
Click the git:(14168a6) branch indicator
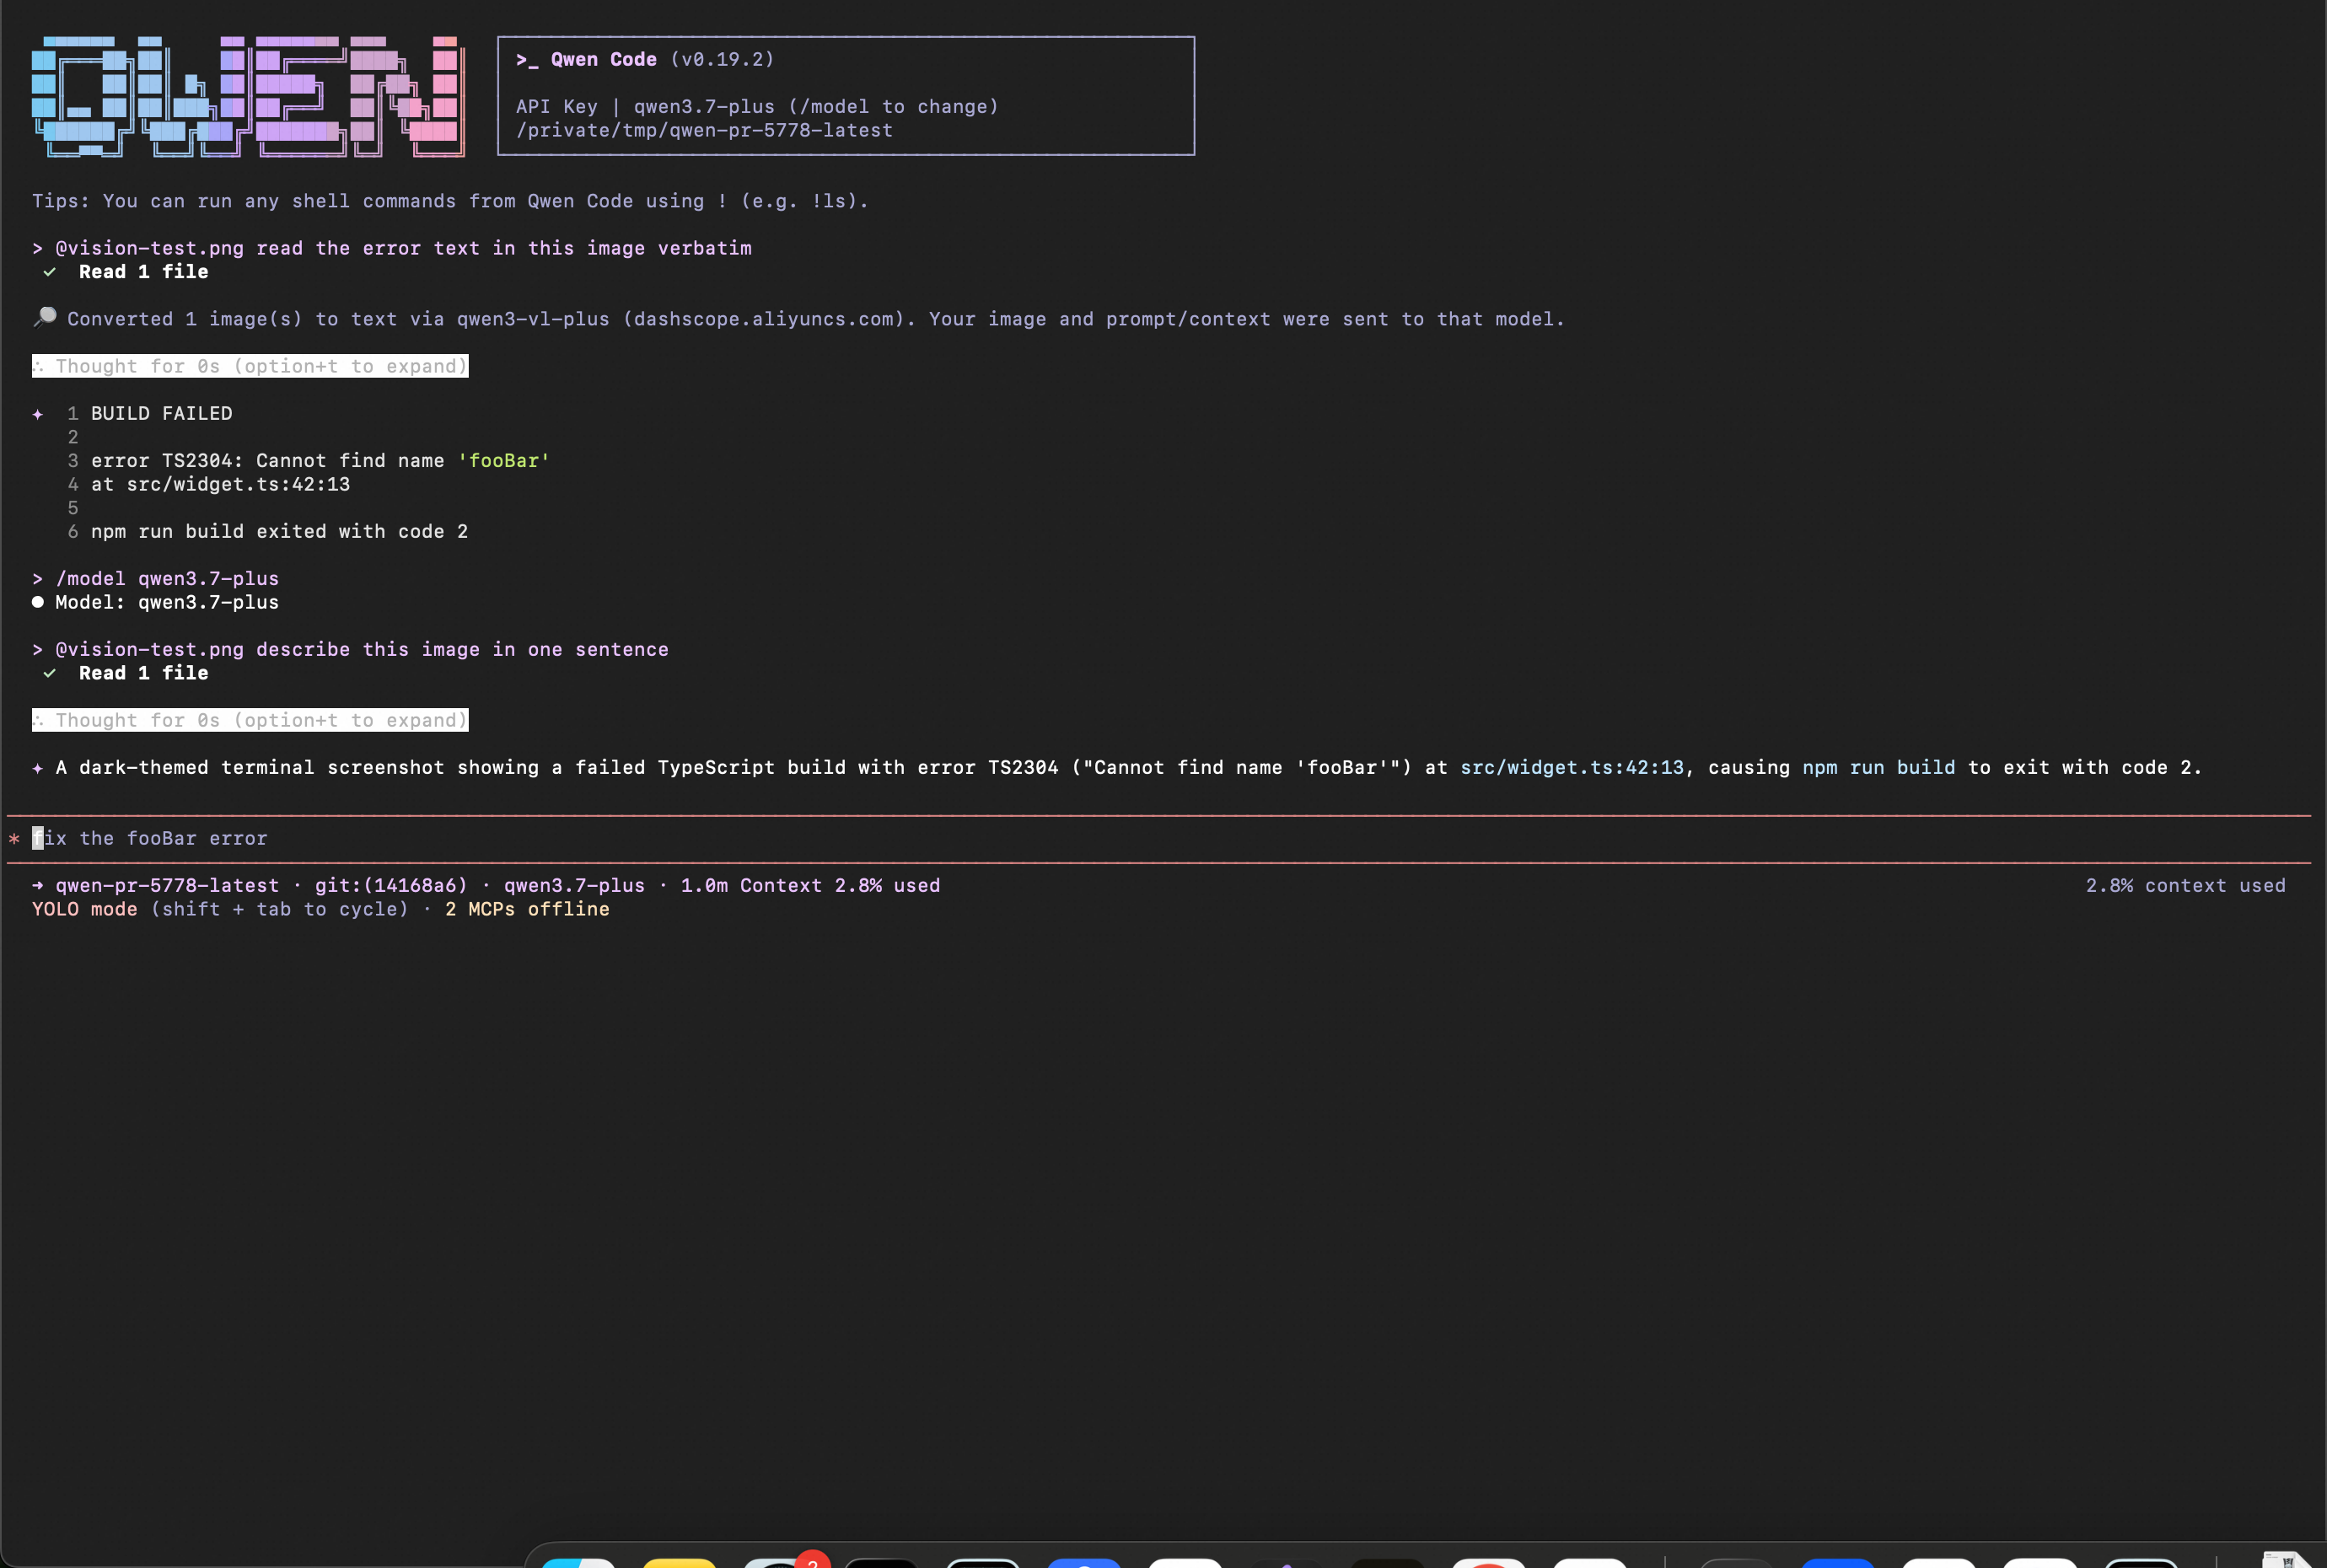[x=391, y=886]
